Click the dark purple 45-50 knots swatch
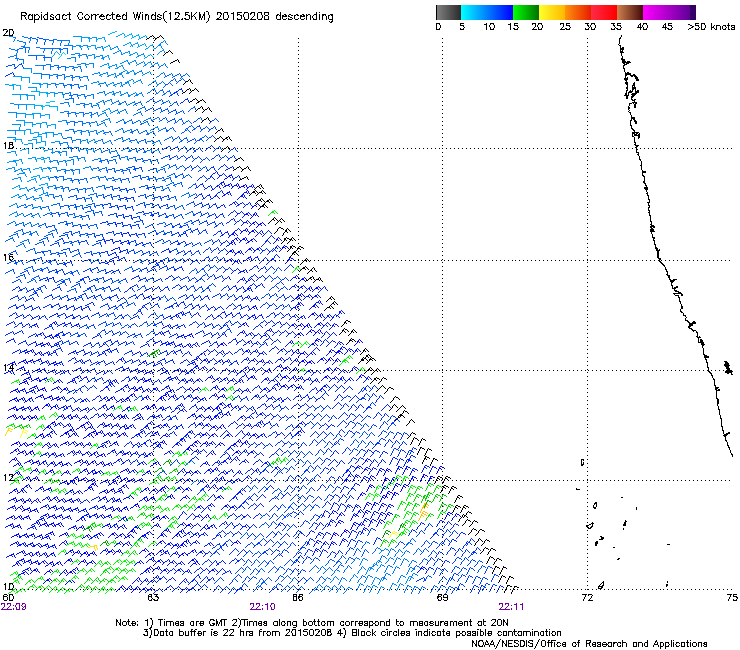Viewport: 740px width, 650px height. [682, 12]
